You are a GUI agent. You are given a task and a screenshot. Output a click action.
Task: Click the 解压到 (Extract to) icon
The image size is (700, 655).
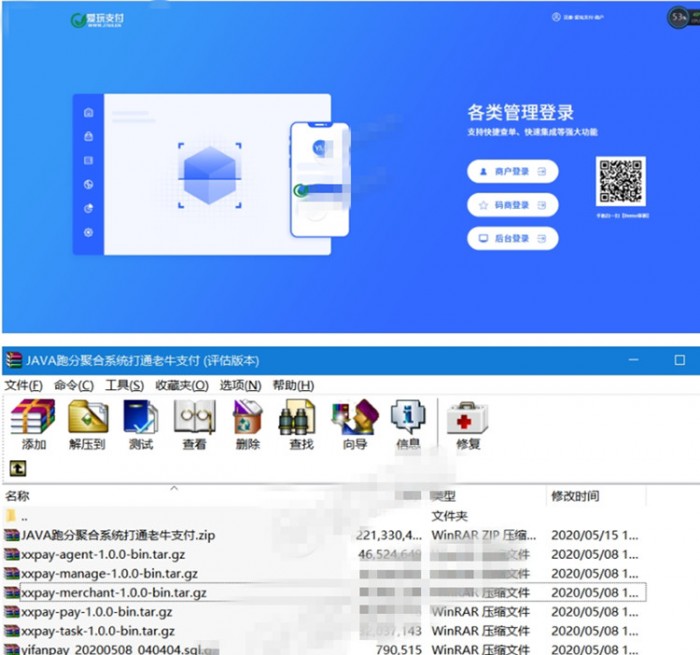87,424
